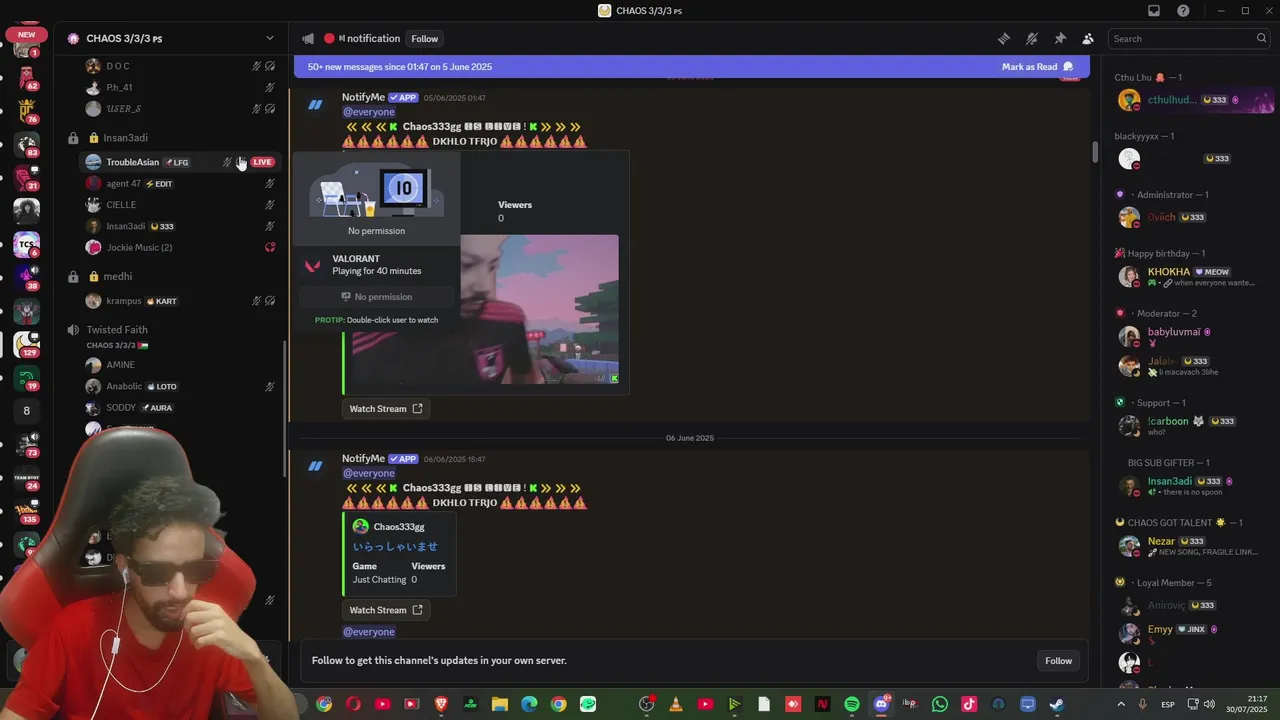
Task: Open the Discord icon in taskbar
Action: click(x=881, y=704)
